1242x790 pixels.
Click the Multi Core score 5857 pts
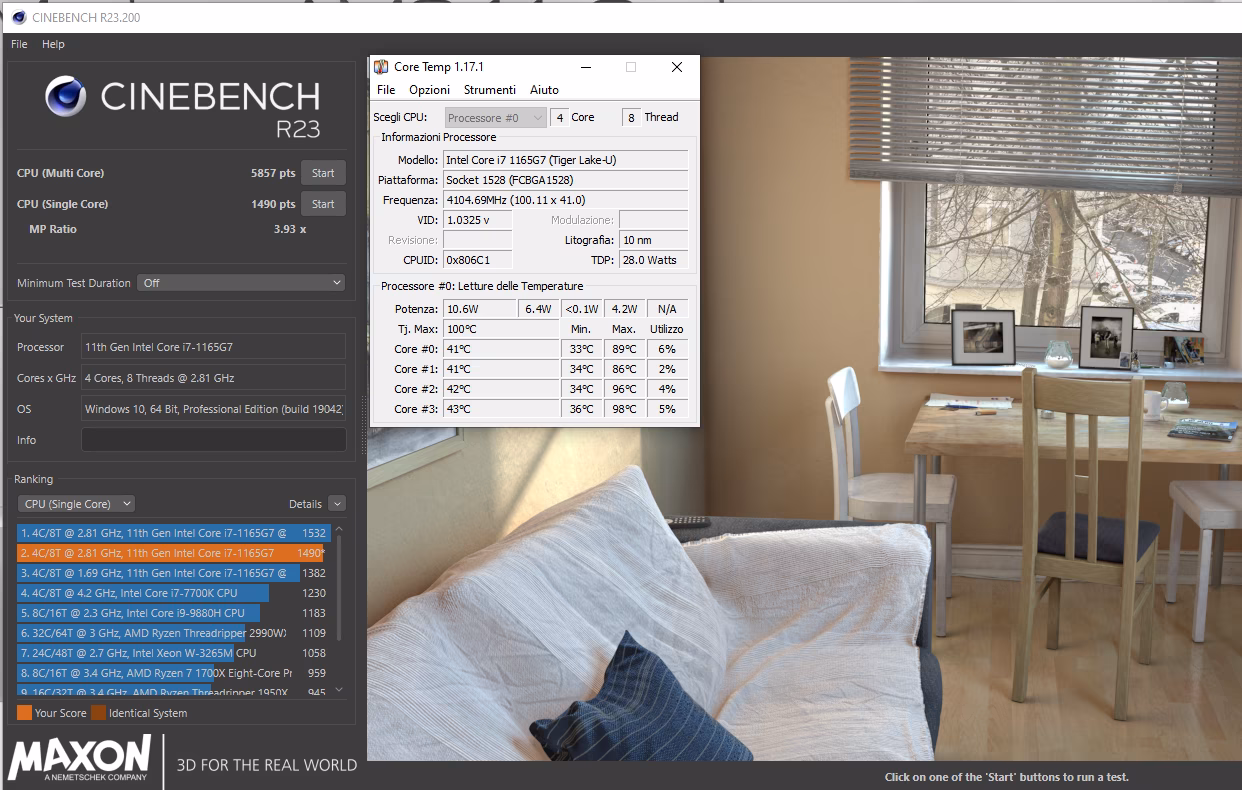click(x=273, y=173)
